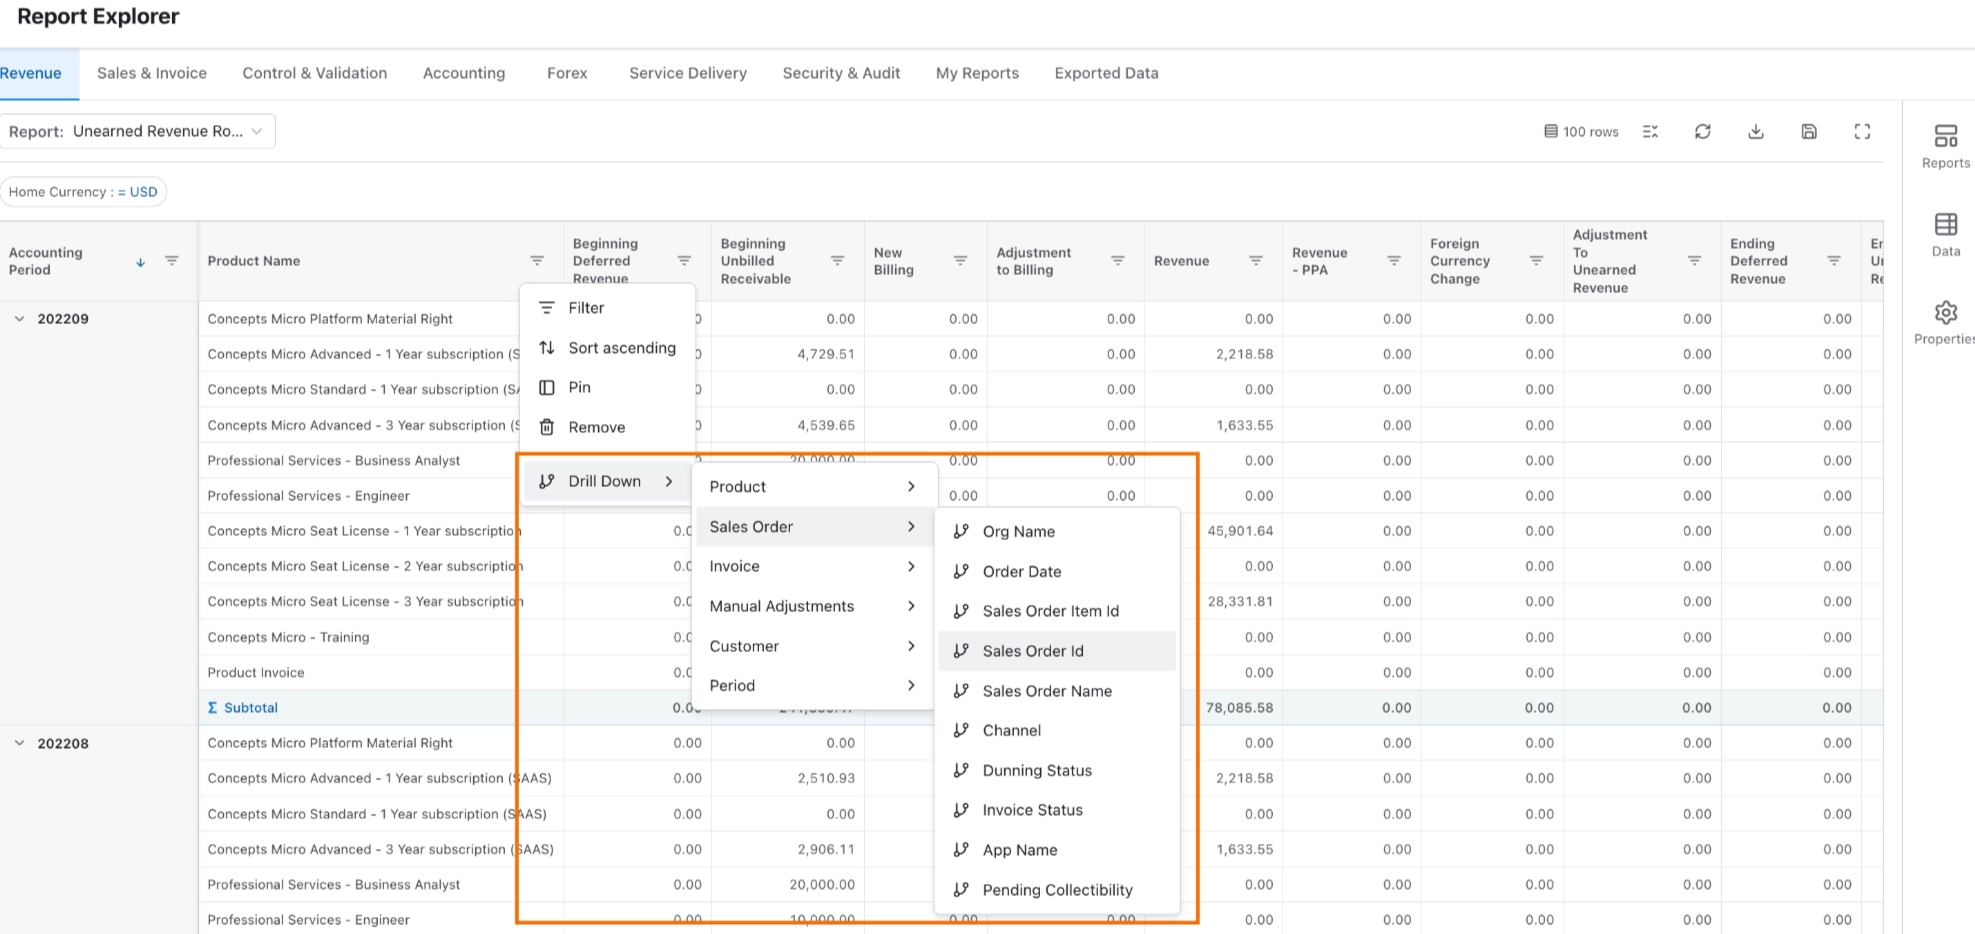Switch to the Forex tab
Viewport: 1975px width, 934px height.
point(567,73)
